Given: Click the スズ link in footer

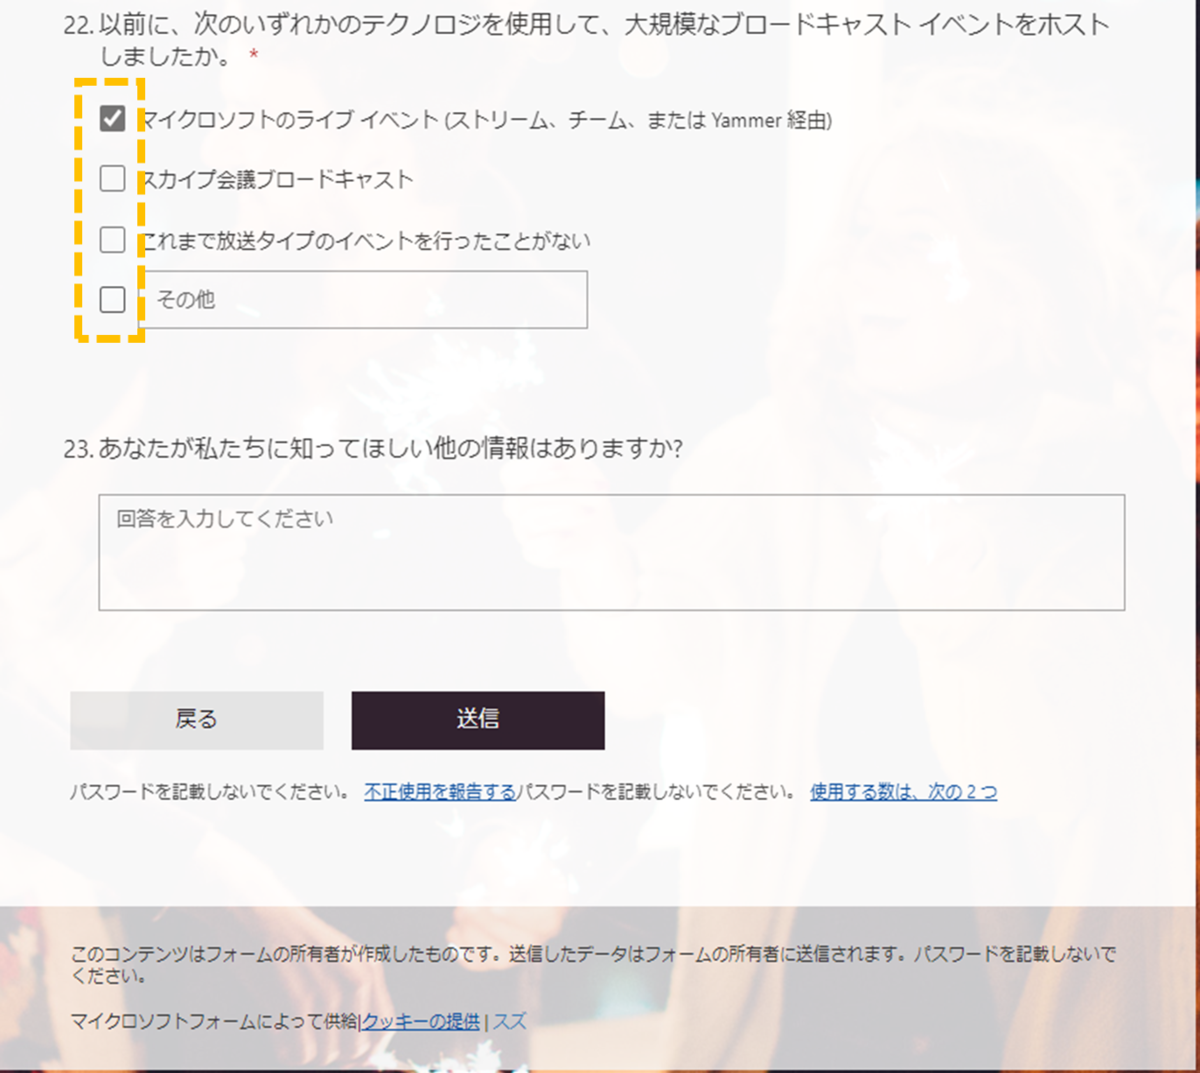Looking at the screenshot, I should 509,1022.
